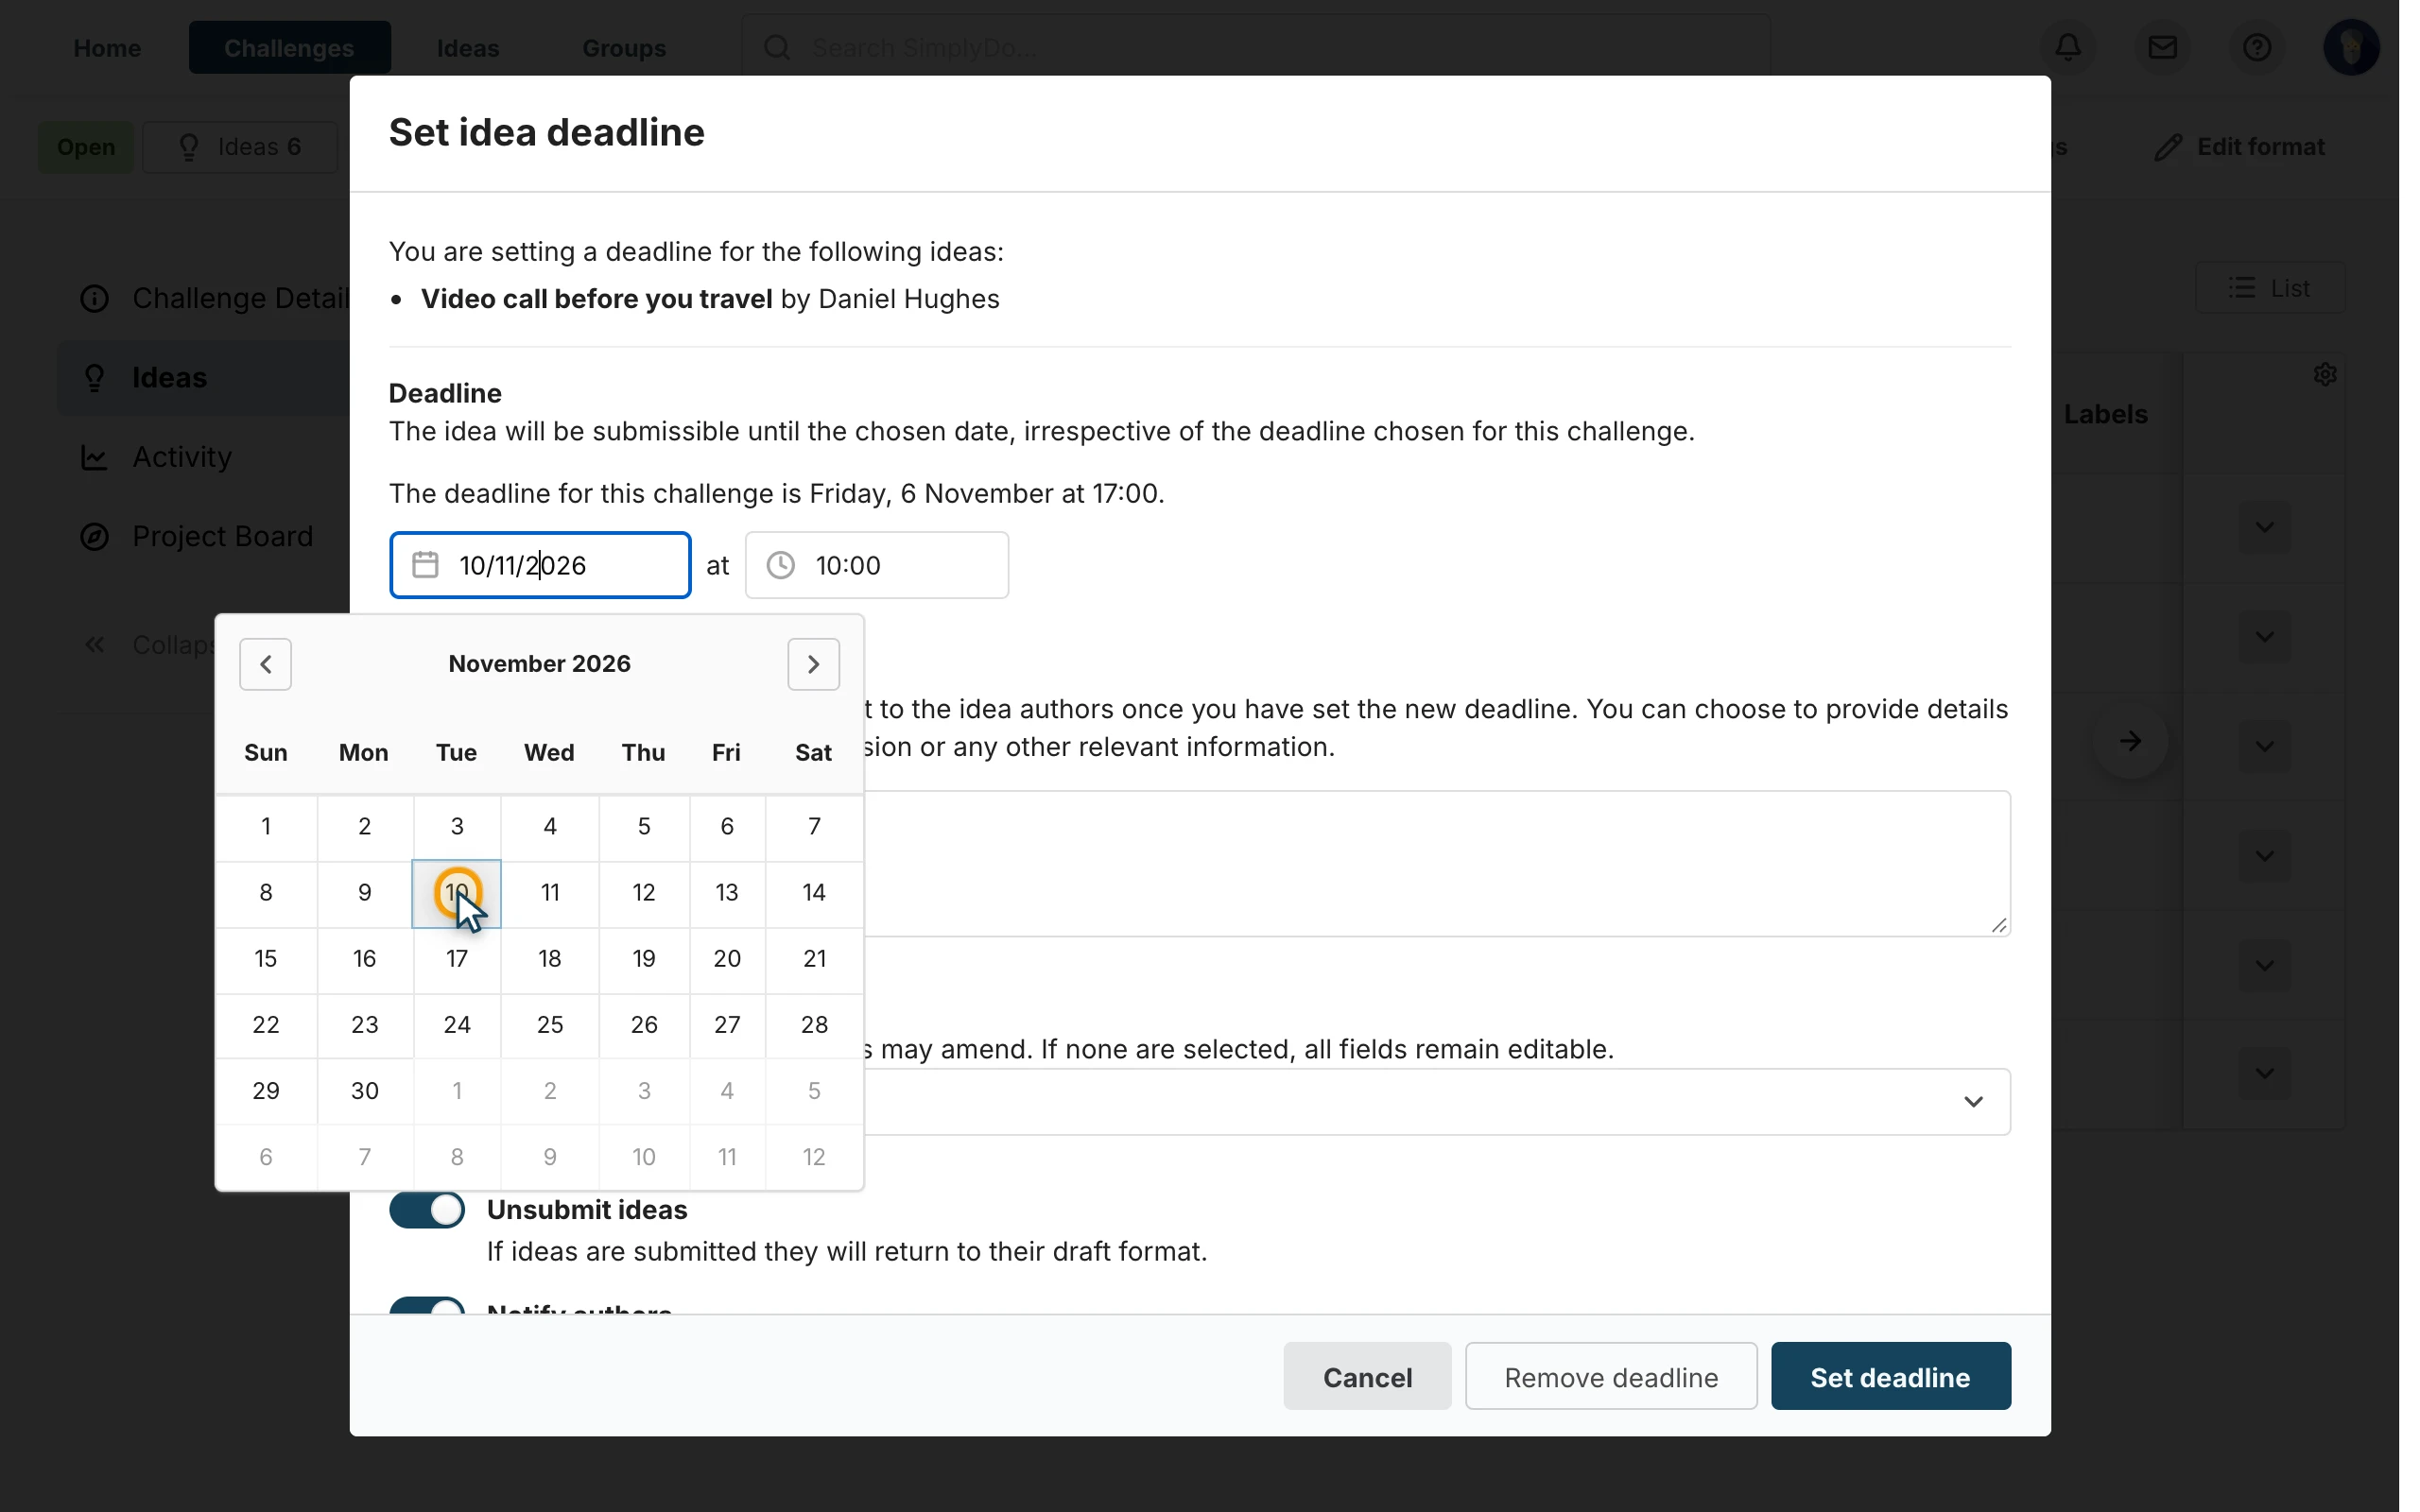Go to previous month in calendar
2420x1512 pixels.
265,664
